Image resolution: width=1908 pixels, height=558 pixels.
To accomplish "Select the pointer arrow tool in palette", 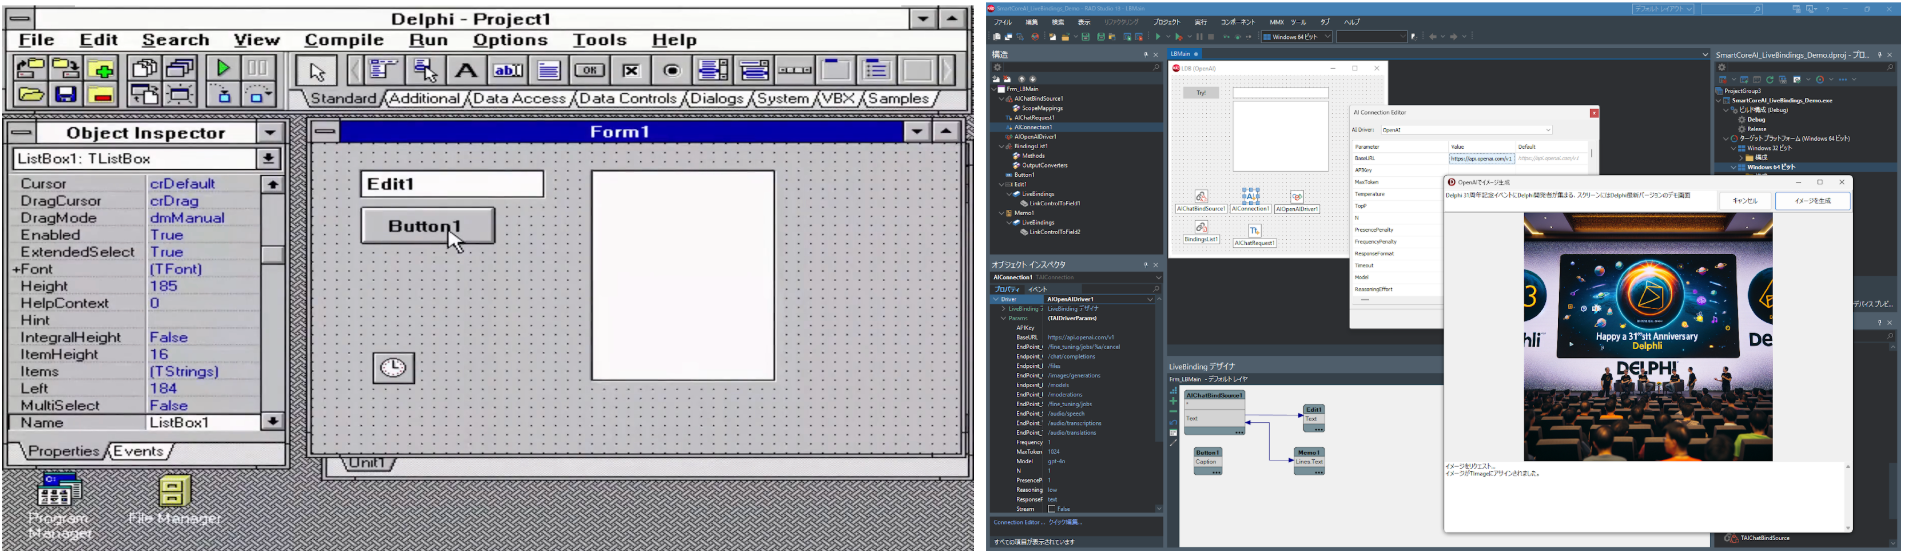I will 318,71.
